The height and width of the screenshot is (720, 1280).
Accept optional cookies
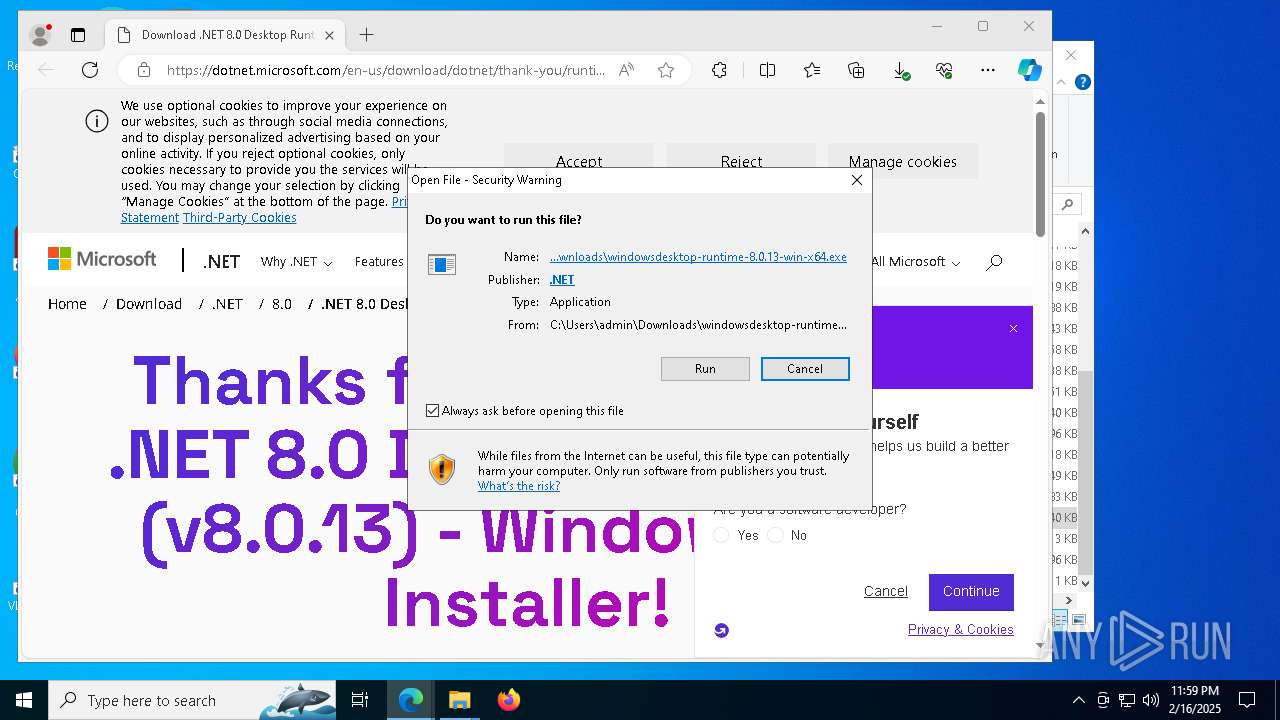pyautogui.click(x=579, y=161)
